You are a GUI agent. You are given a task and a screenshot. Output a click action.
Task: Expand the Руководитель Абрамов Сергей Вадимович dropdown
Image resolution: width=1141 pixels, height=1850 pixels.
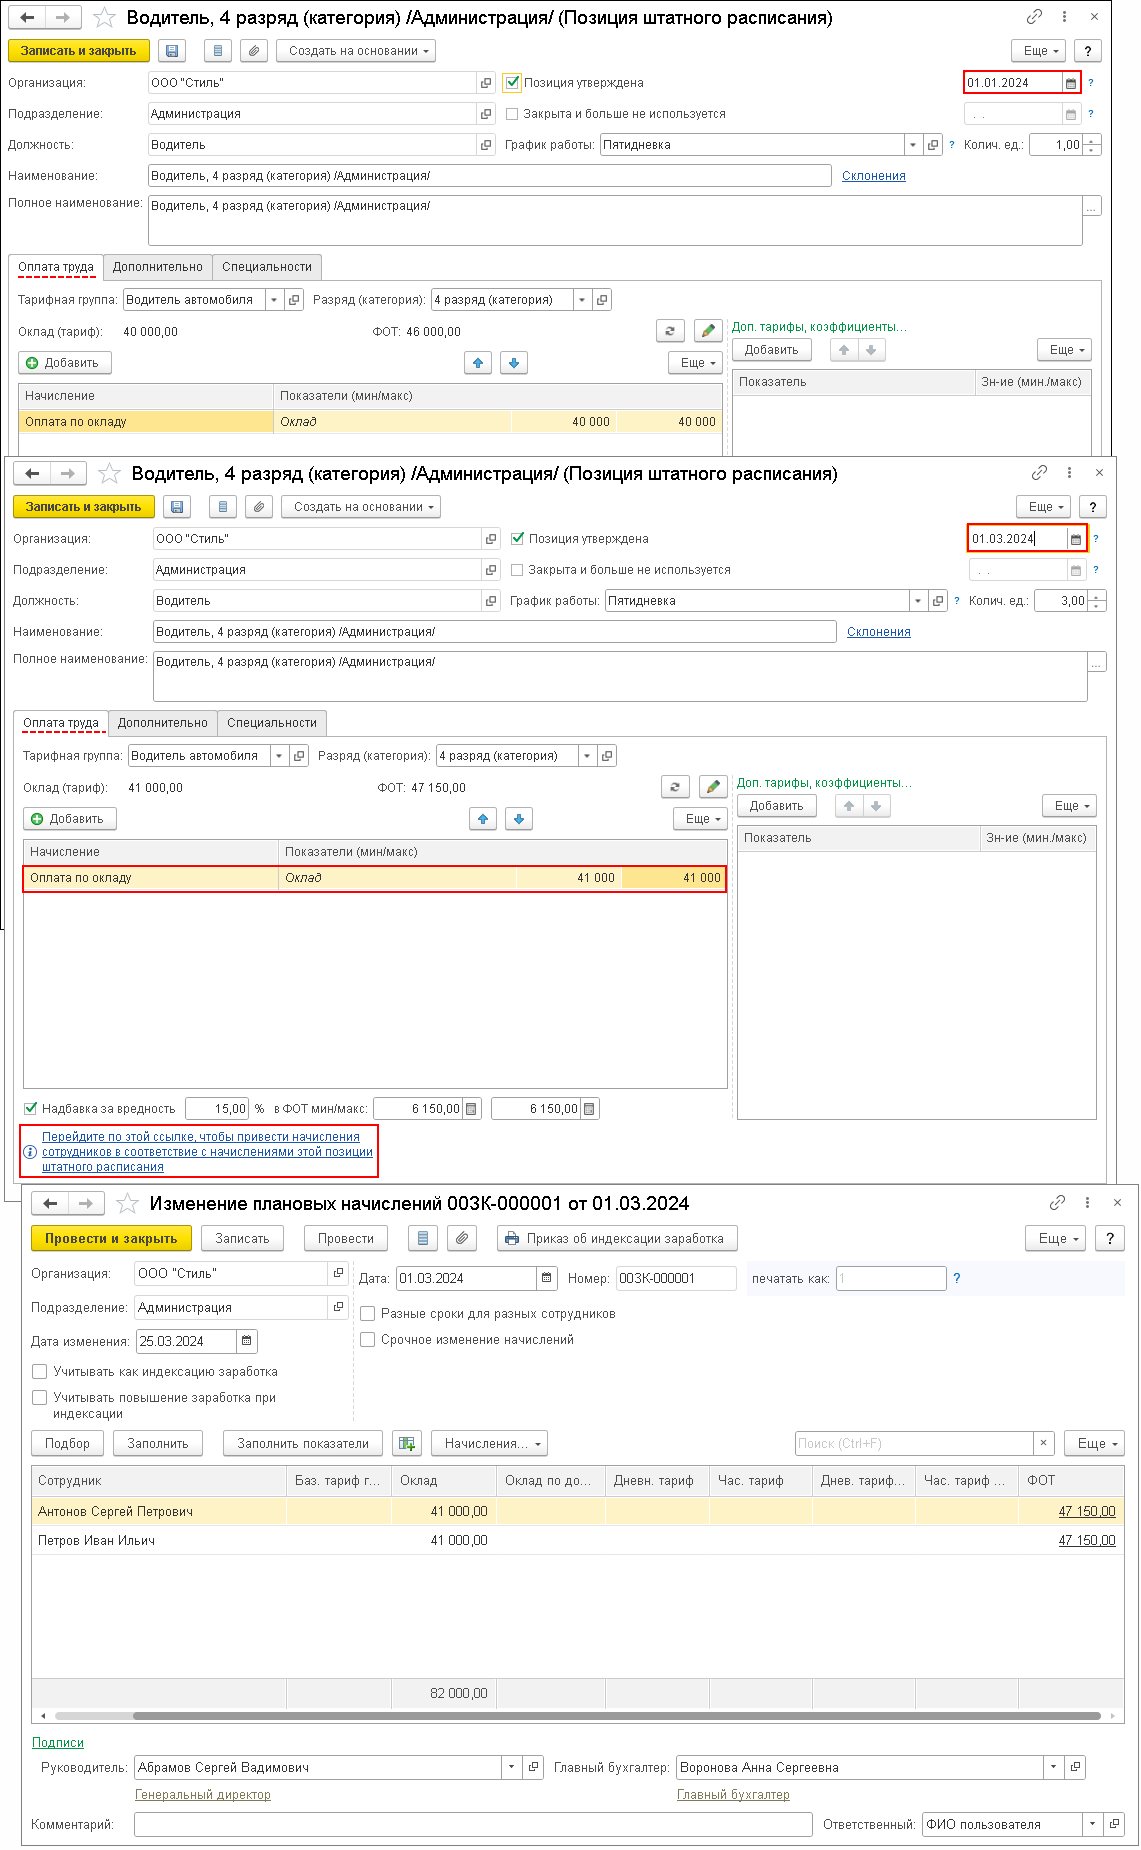click(x=511, y=1767)
